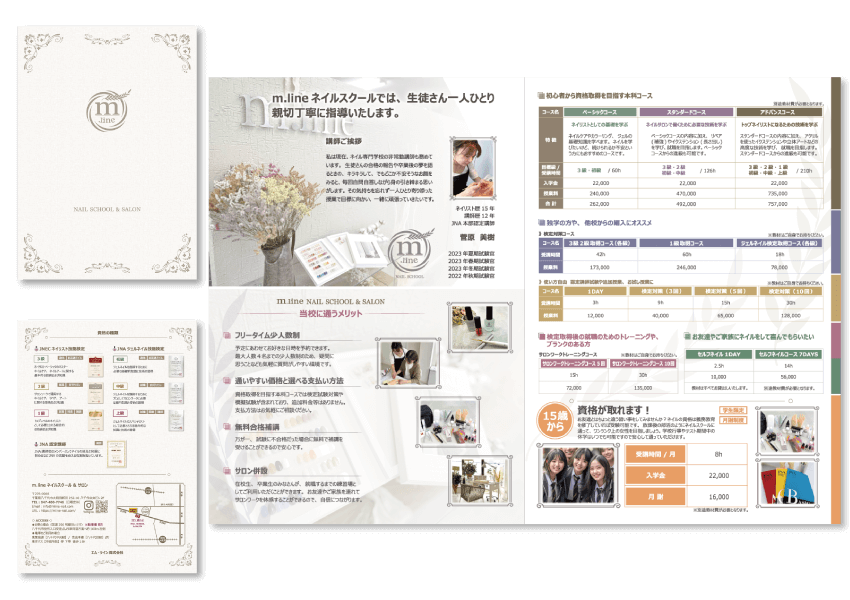Click the セルフネイル 1DAY header
Screen dimensions: 850x600
click(x=720, y=355)
